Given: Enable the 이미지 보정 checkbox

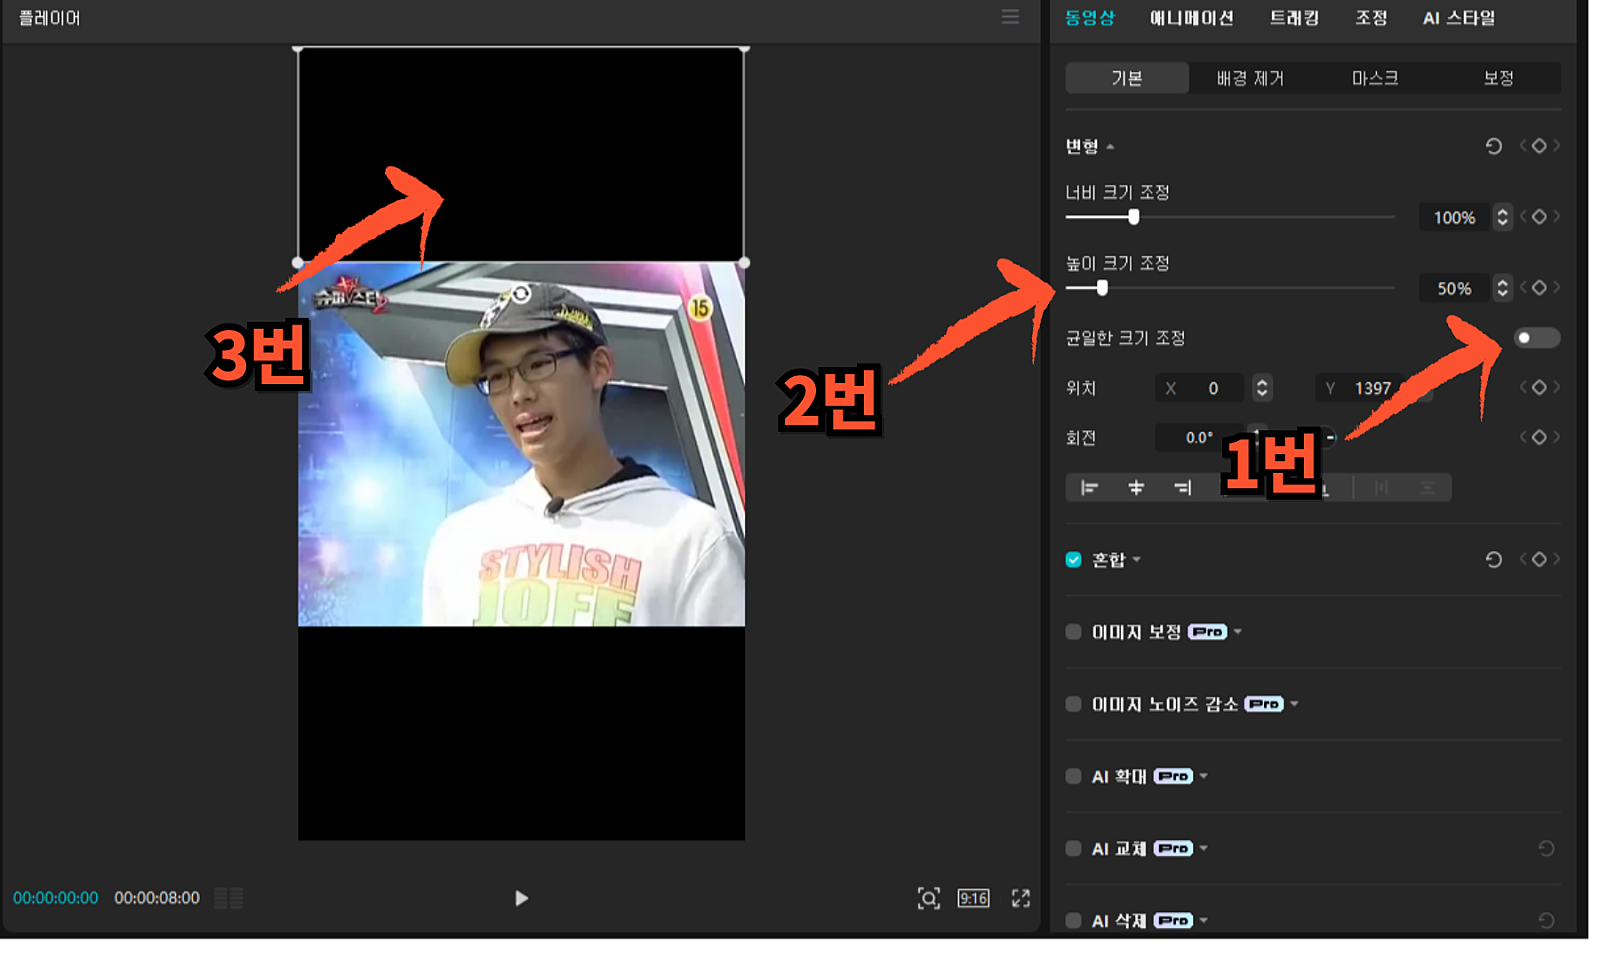Looking at the screenshot, I should [x=1074, y=632].
